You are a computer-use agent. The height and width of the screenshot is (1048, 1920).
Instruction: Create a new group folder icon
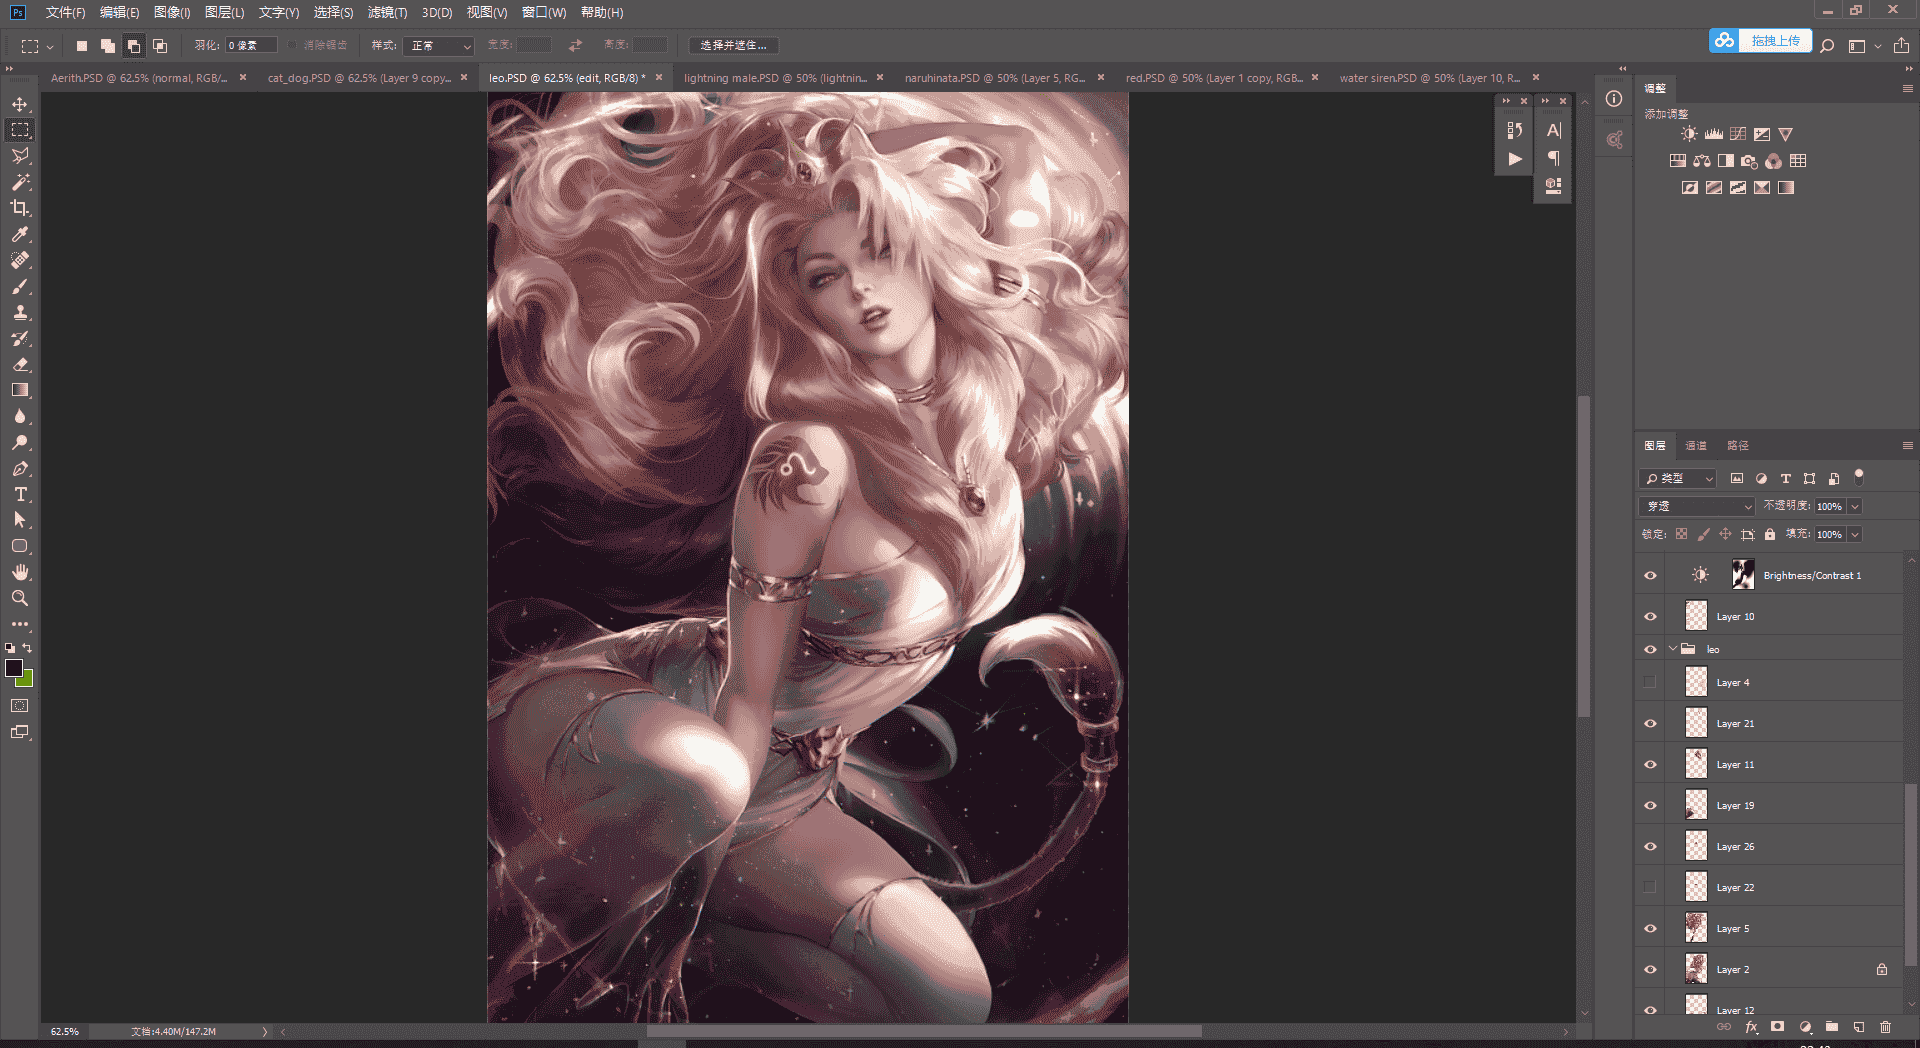[x=1832, y=1027]
